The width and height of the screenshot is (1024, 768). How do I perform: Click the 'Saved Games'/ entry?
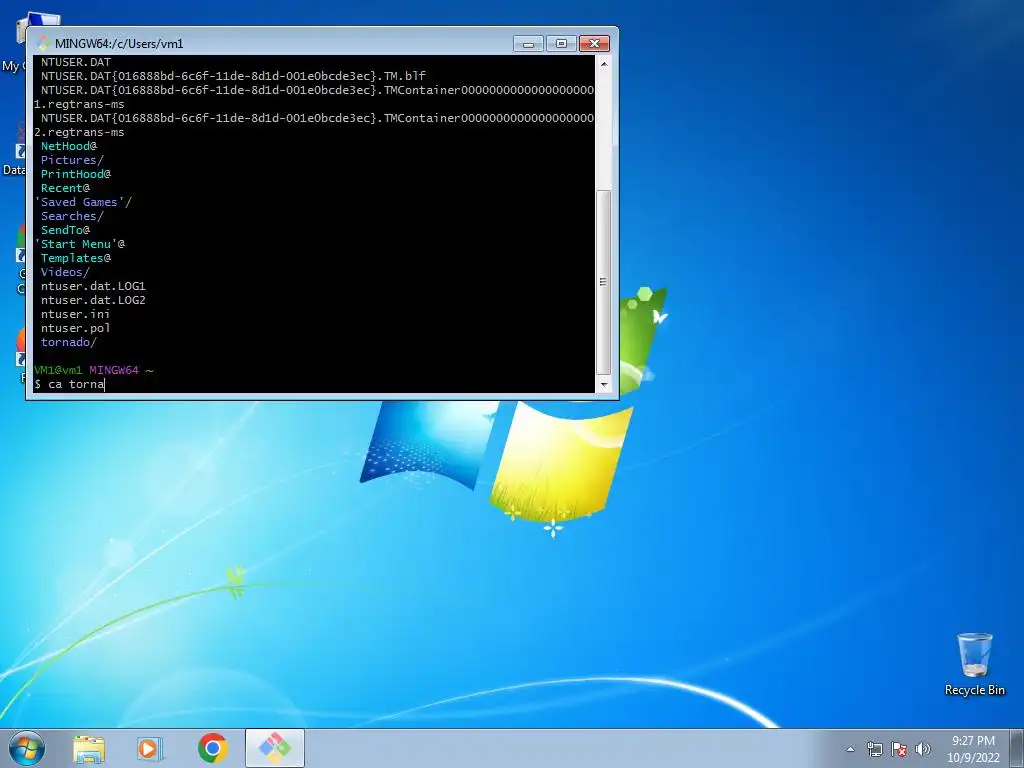83,202
